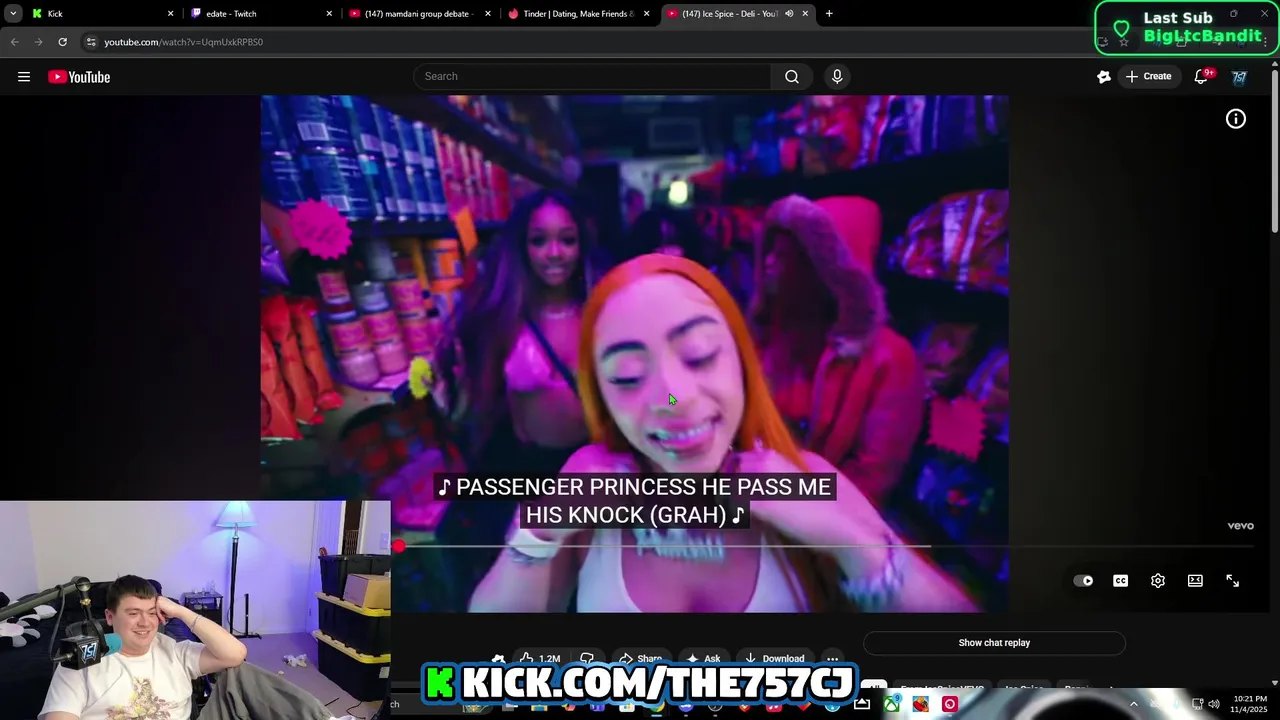This screenshot has height=720, width=1280.
Task: Share the Ice Spice video
Action: [x=640, y=659]
